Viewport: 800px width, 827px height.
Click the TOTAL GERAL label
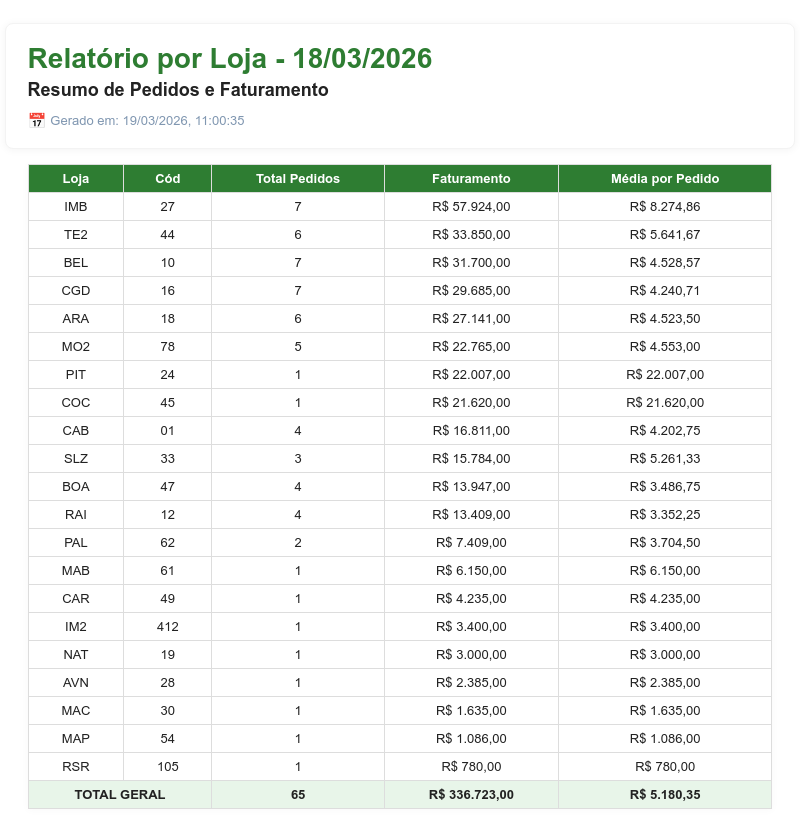coord(120,794)
